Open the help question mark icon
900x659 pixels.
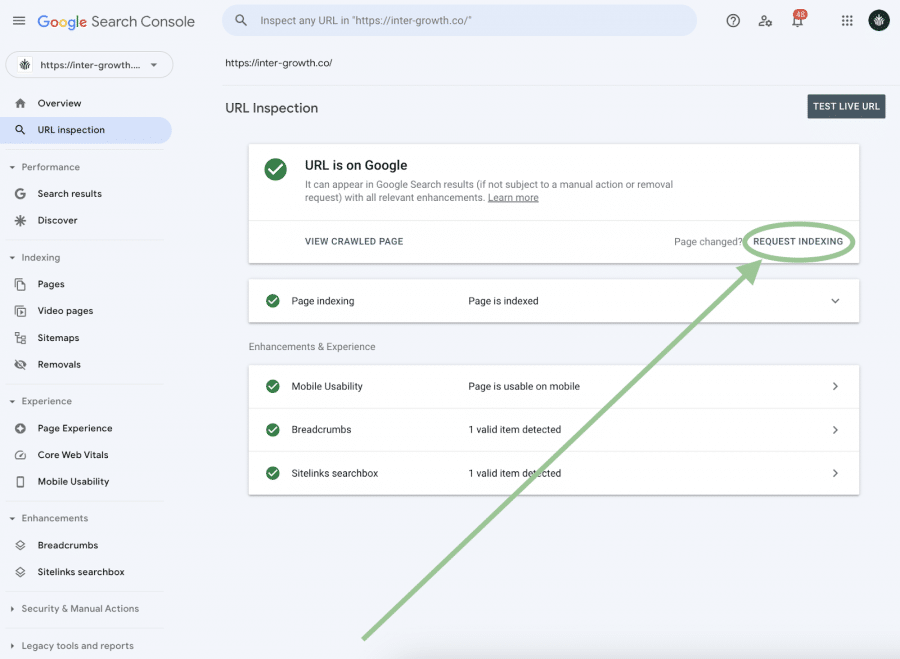733,21
